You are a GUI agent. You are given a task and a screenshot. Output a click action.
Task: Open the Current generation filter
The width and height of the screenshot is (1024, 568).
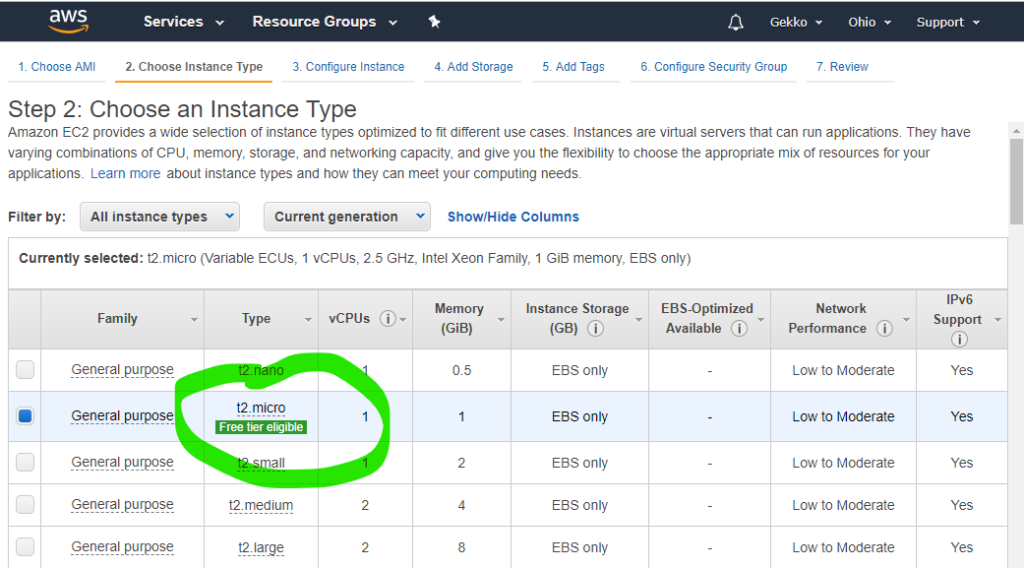click(x=347, y=217)
